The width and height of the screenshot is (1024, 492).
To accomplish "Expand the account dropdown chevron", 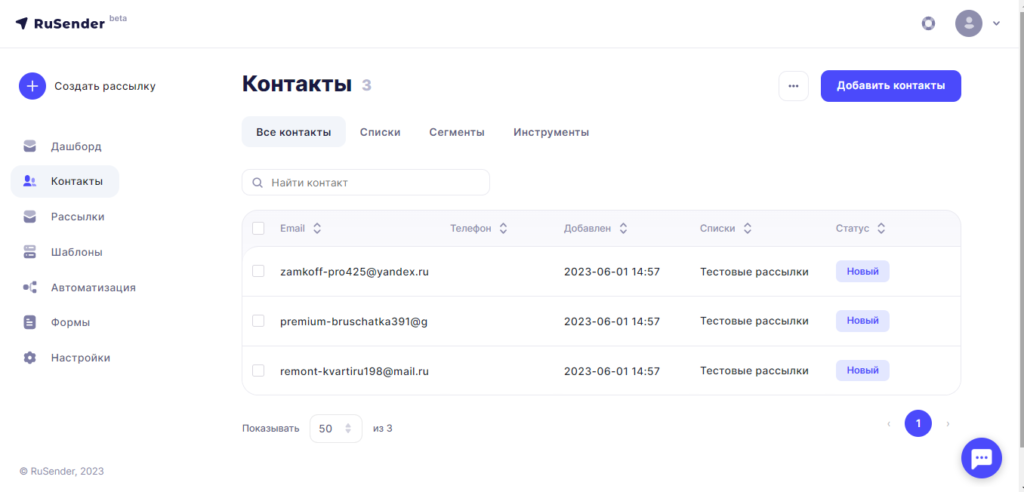I will coord(996,24).
